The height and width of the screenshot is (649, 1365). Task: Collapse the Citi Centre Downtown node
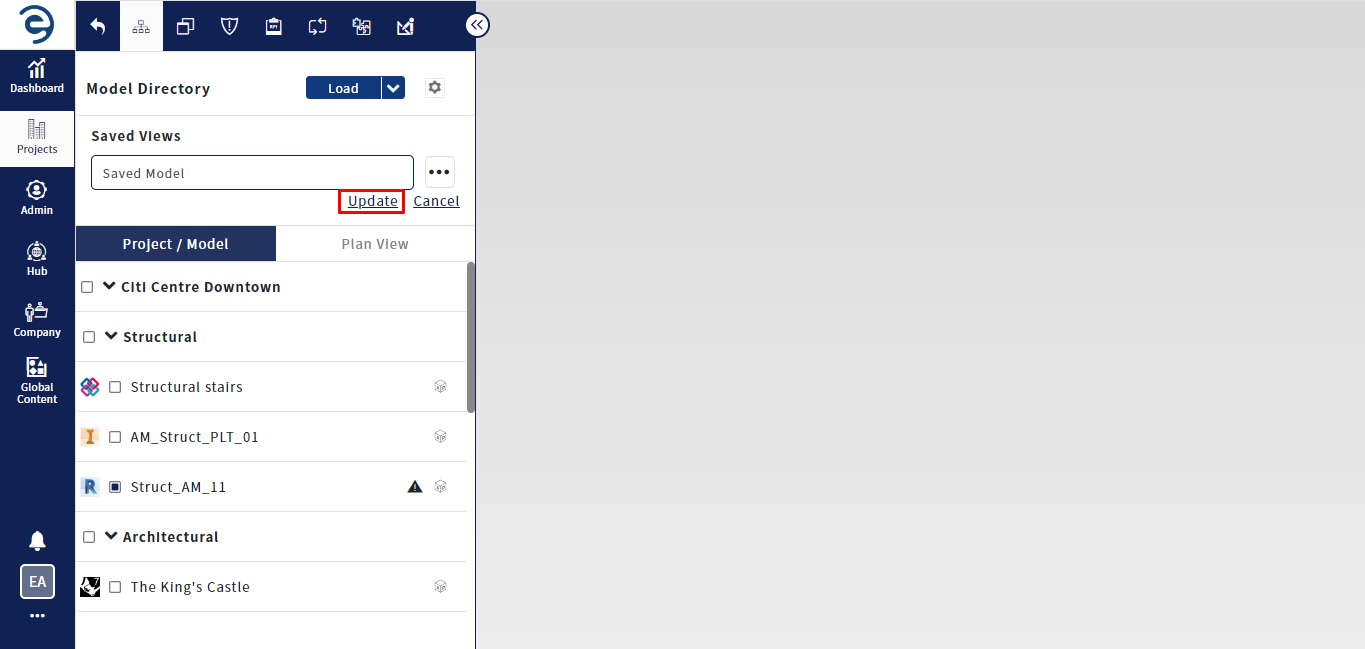pos(109,286)
